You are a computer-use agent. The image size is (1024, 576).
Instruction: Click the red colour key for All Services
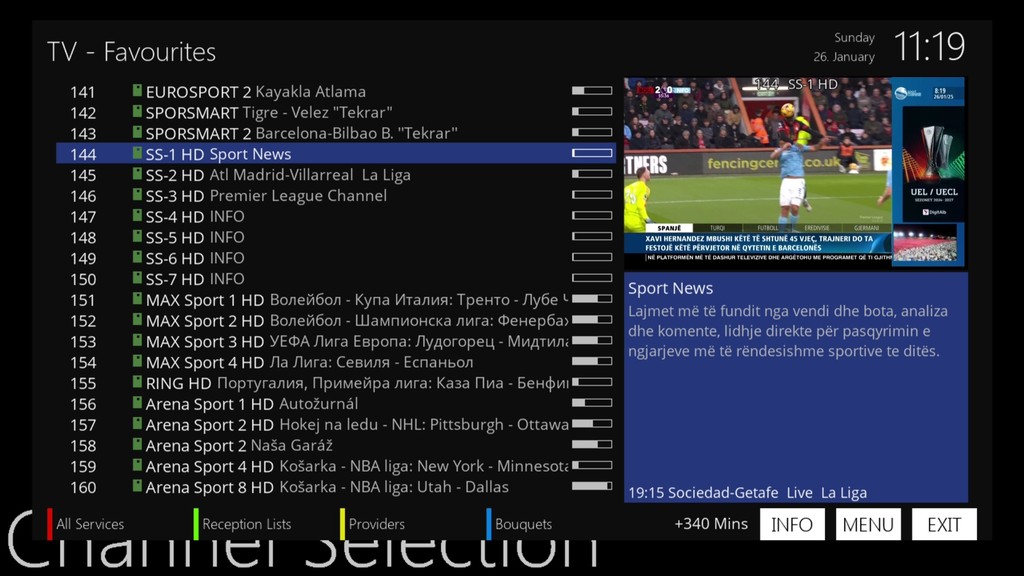pos(50,524)
